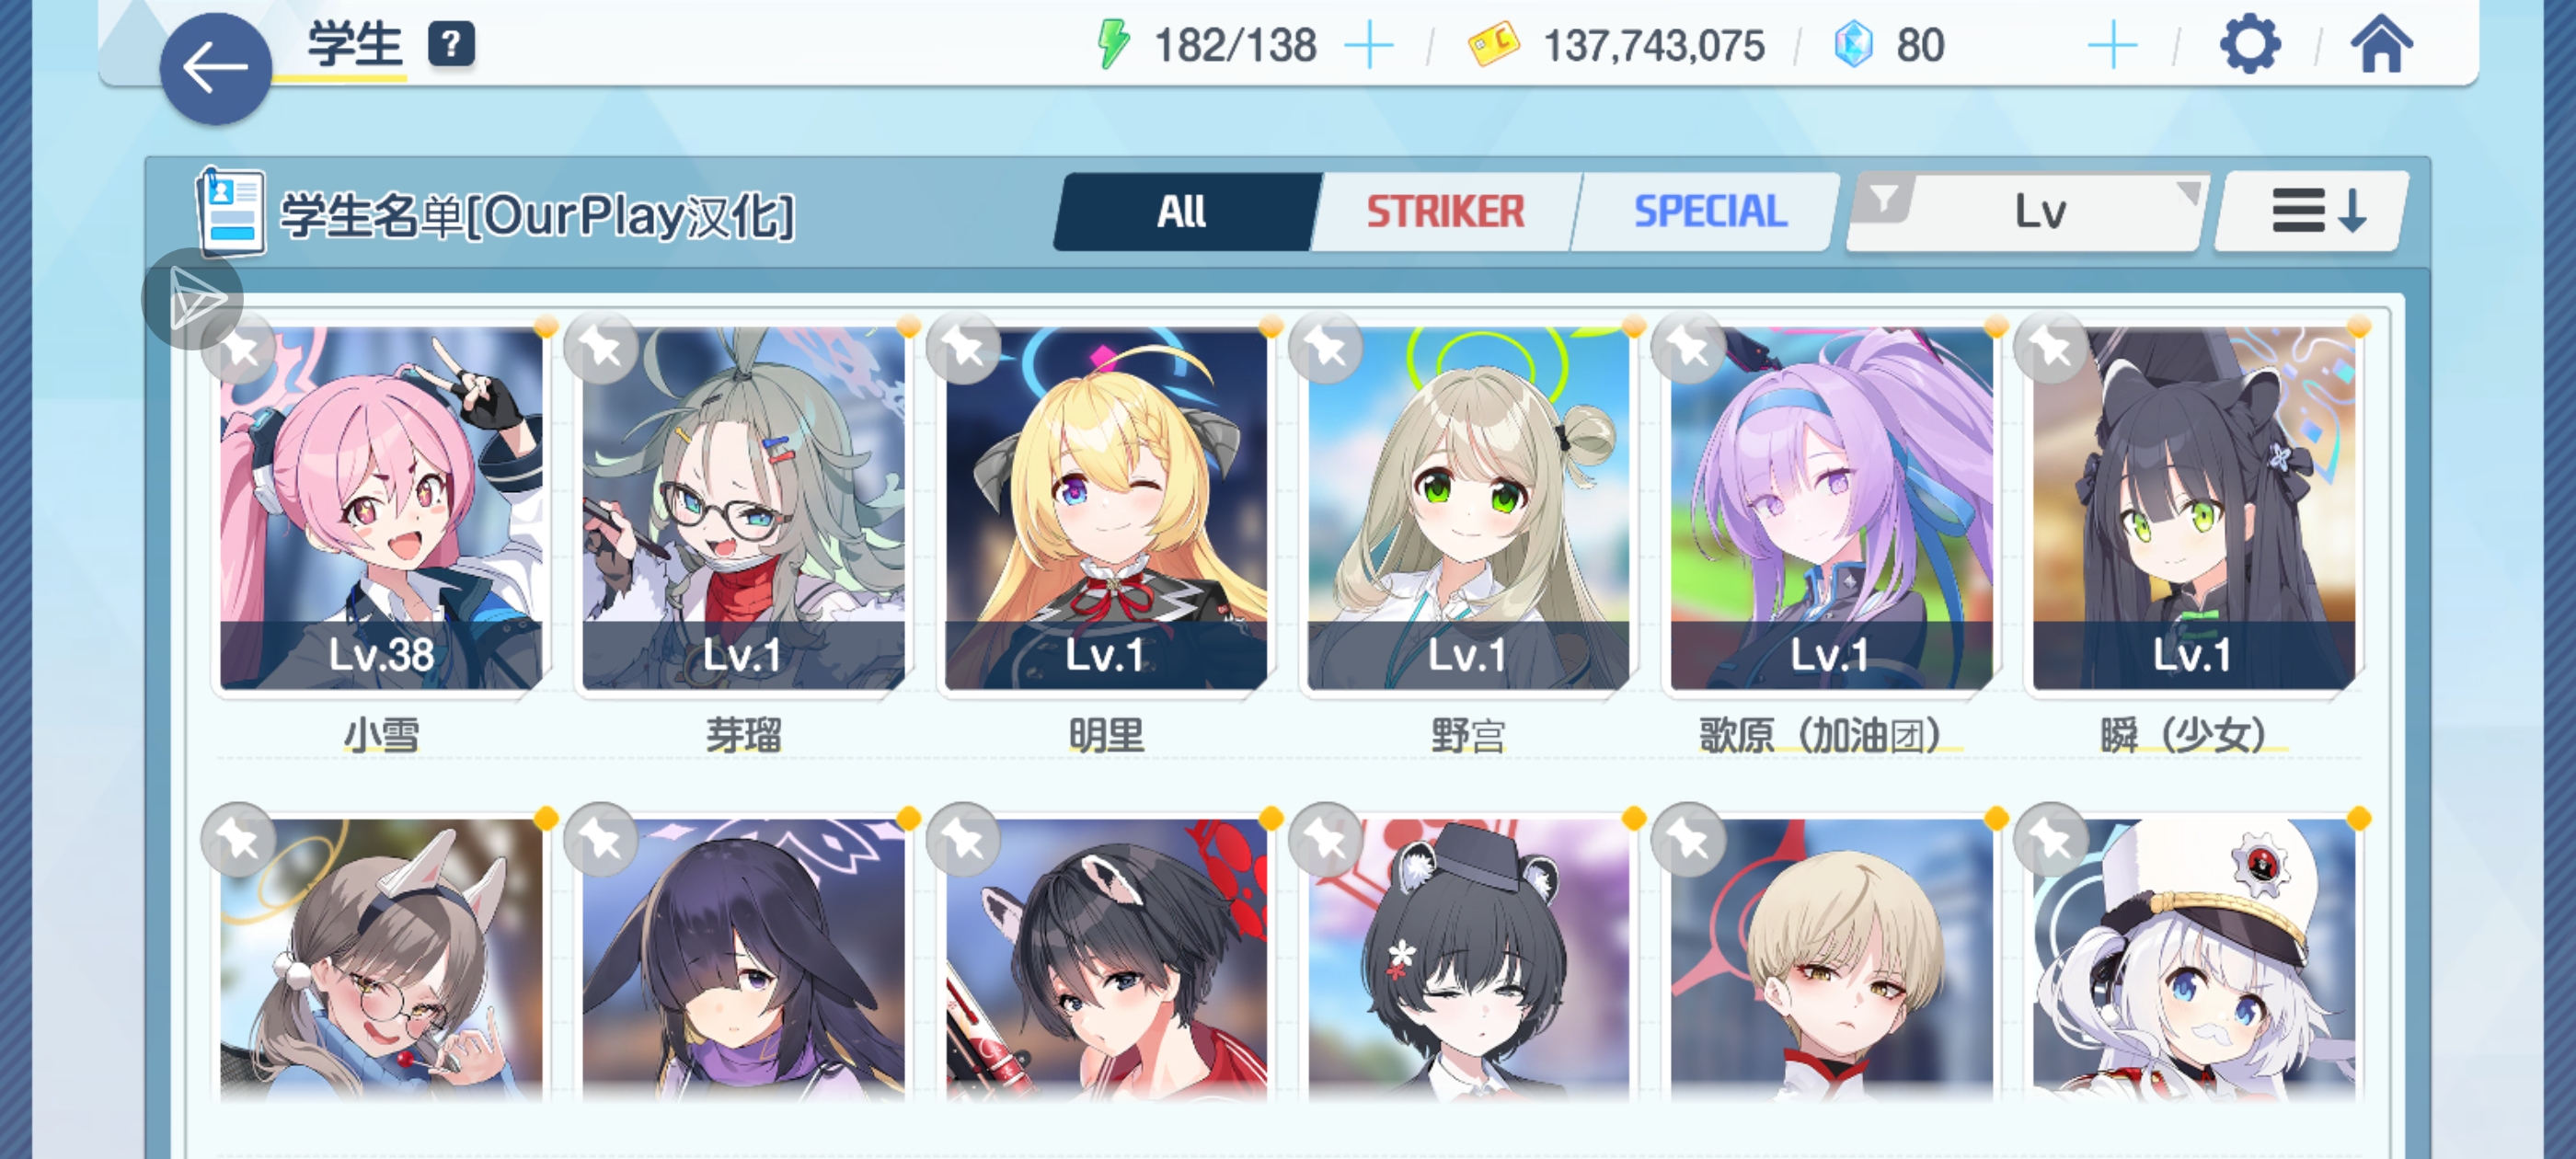Add energy with the plus beside 182/138
Screen dimensions: 2576x1159
click(1369, 46)
